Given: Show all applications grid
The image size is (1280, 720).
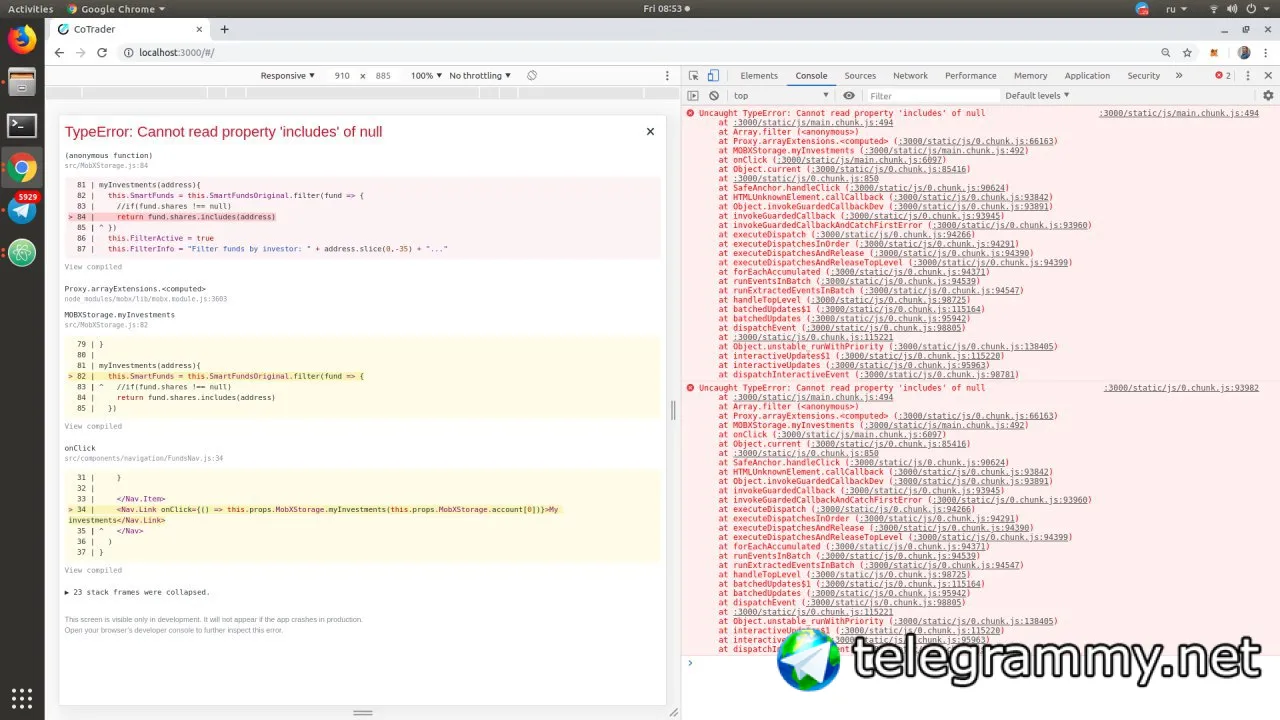Looking at the screenshot, I should (22, 698).
